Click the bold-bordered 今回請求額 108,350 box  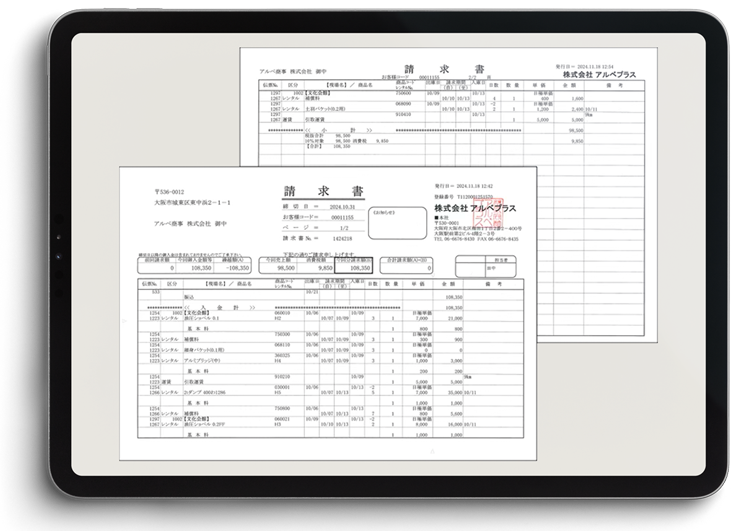tap(353, 265)
